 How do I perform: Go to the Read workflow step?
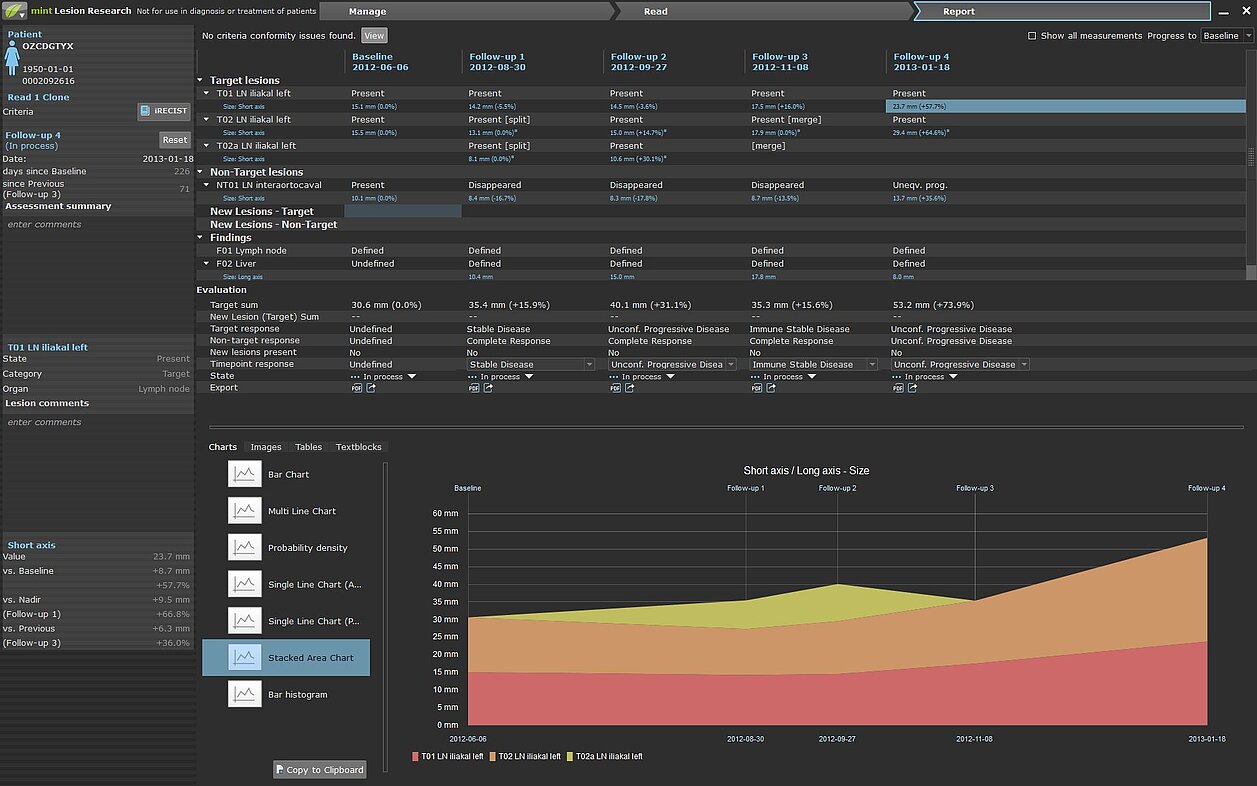click(656, 11)
